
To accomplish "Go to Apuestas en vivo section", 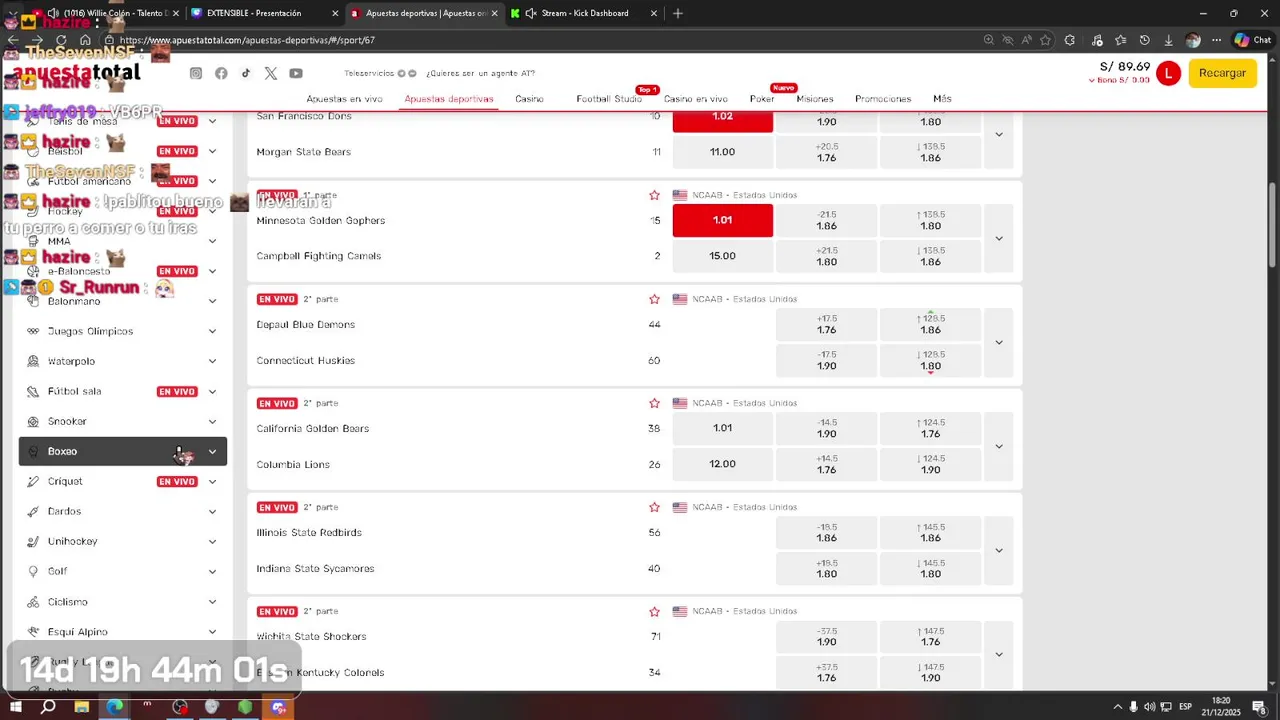I will point(344,99).
